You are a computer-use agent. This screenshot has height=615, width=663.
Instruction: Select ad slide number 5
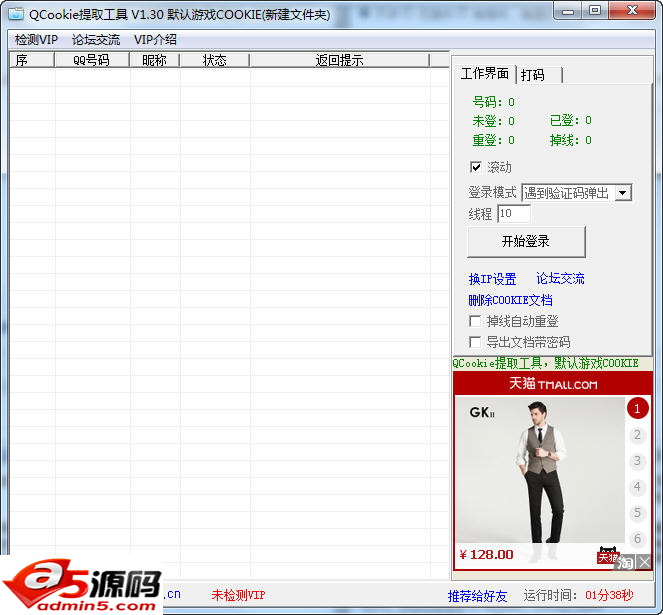(x=637, y=513)
